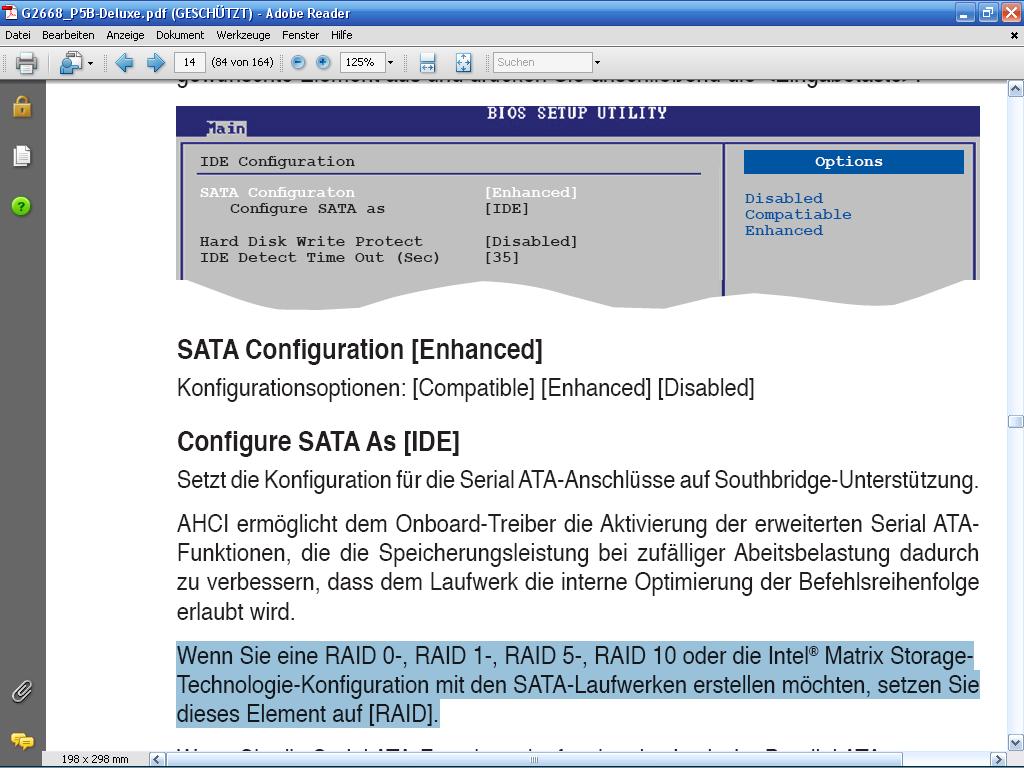Open the Bearbeiten menu
The height and width of the screenshot is (768, 1024).
point(68,35)
